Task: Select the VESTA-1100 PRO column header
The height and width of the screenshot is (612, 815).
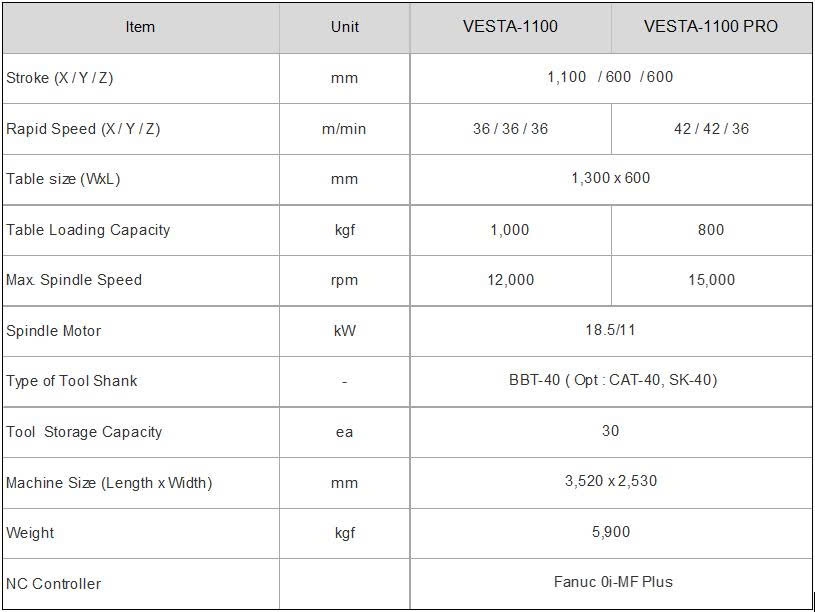Action: click(x=711, y=27)
